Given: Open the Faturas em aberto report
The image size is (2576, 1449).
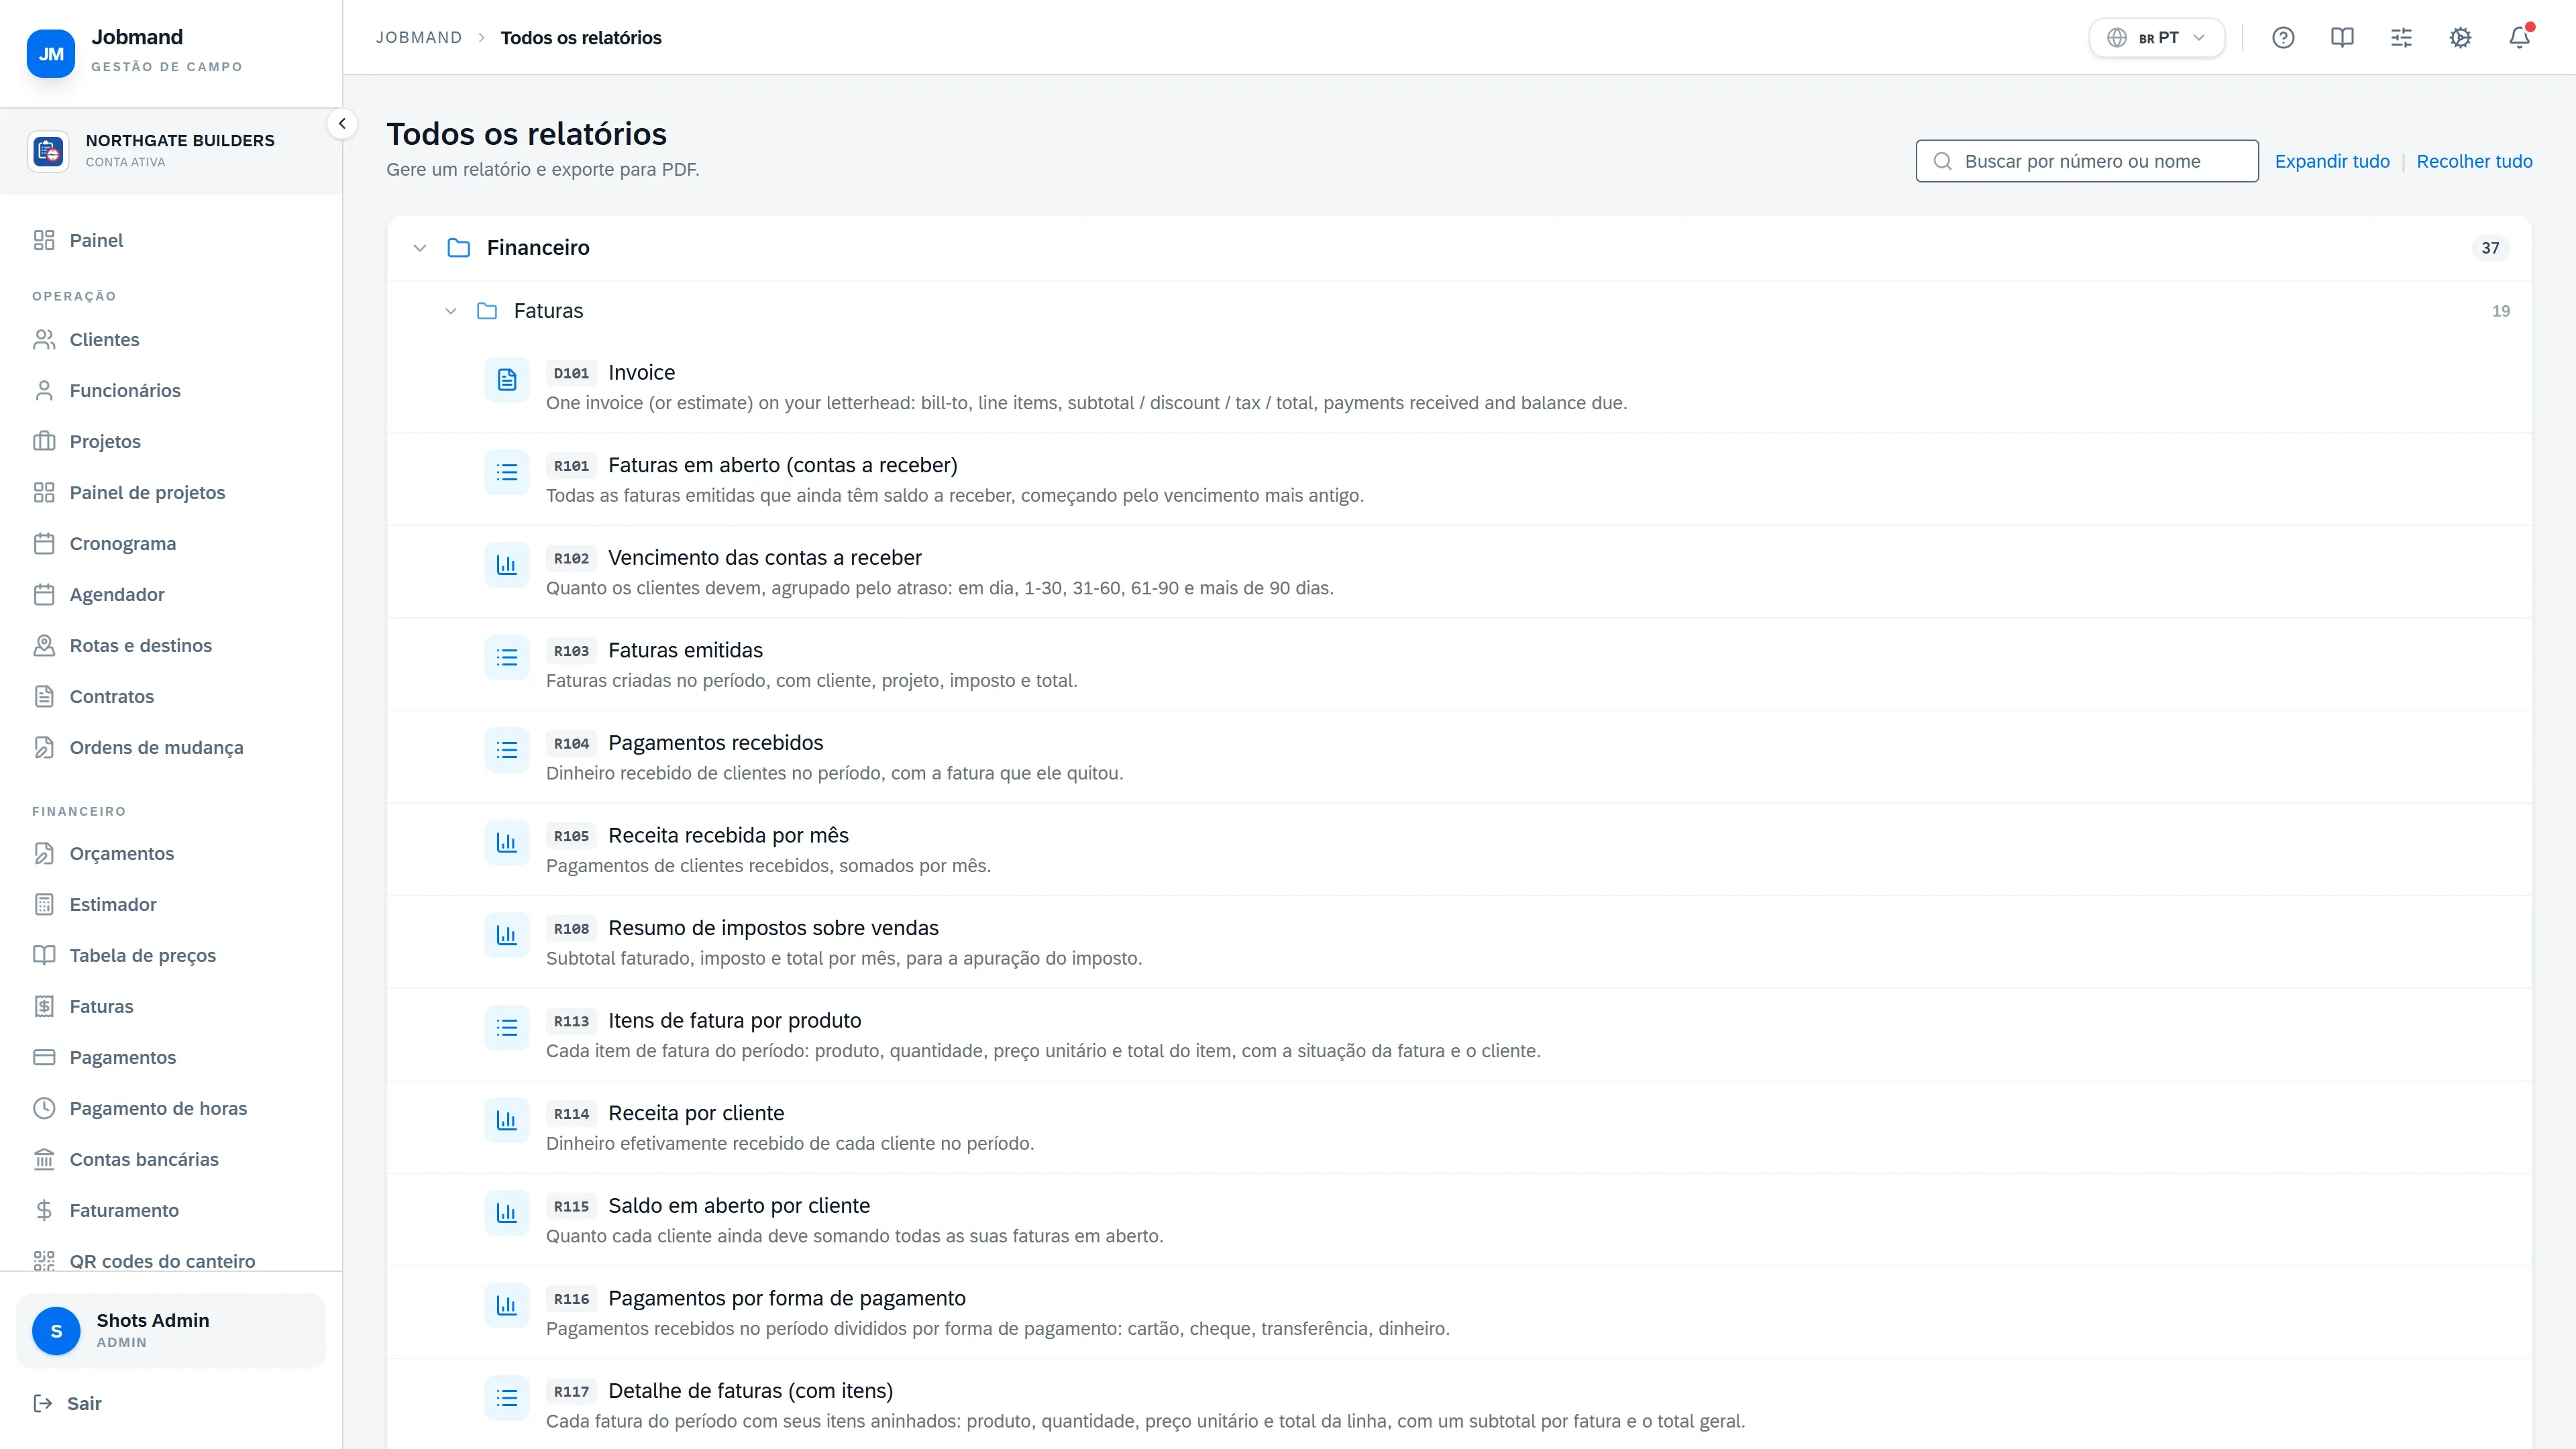Looking at the screenshot, I should 1459,479.
